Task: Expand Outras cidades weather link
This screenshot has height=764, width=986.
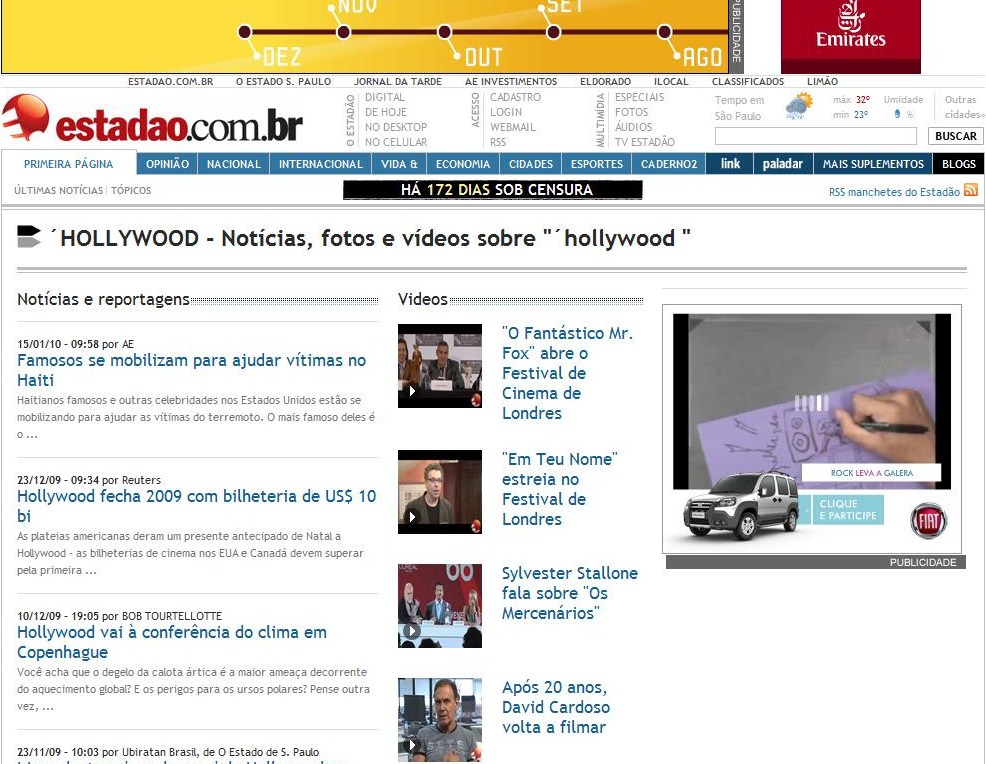Action: click(x=964, y=107)
